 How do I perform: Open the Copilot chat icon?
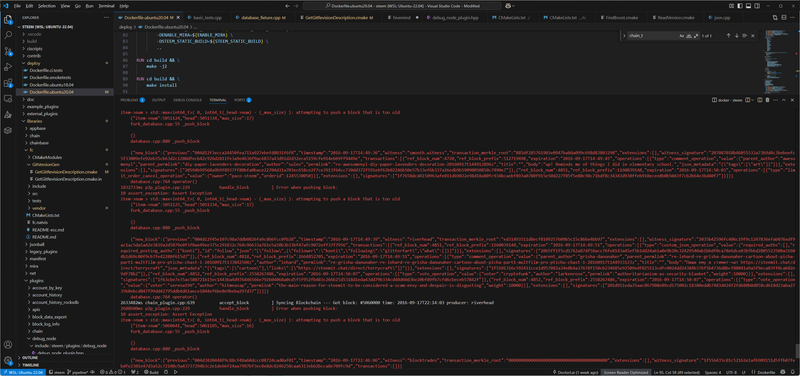point(508,6)
